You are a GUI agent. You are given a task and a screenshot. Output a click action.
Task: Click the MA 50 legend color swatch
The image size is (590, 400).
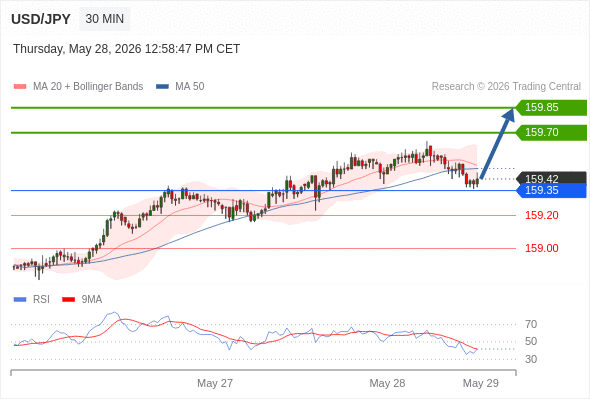(162, 87)
